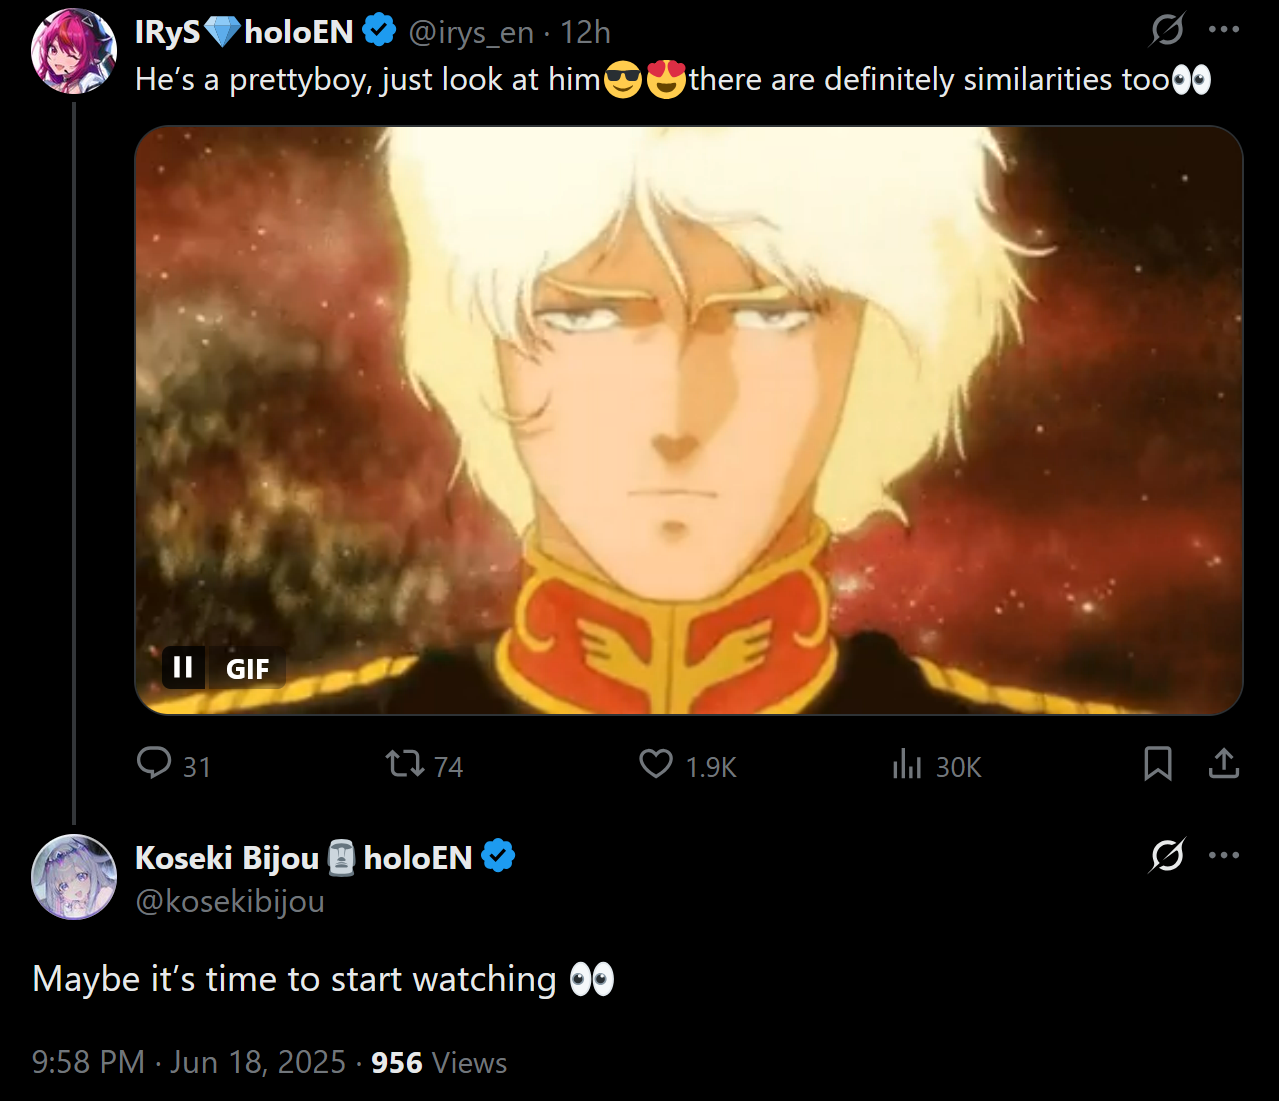The image size is (1279, 1101).
Task: Open Grok icon on IRyS's tweet
Action: [1167, 30]
